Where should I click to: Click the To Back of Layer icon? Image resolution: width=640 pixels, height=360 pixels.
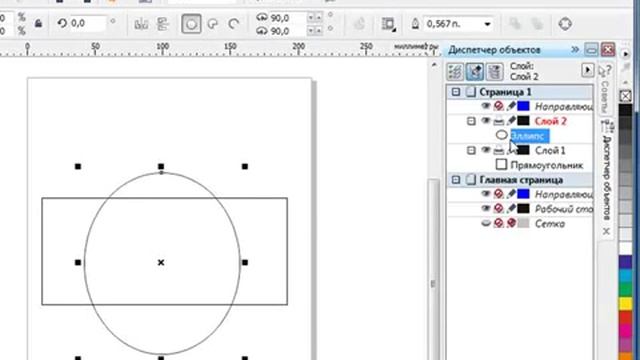(x=537, y=24)
